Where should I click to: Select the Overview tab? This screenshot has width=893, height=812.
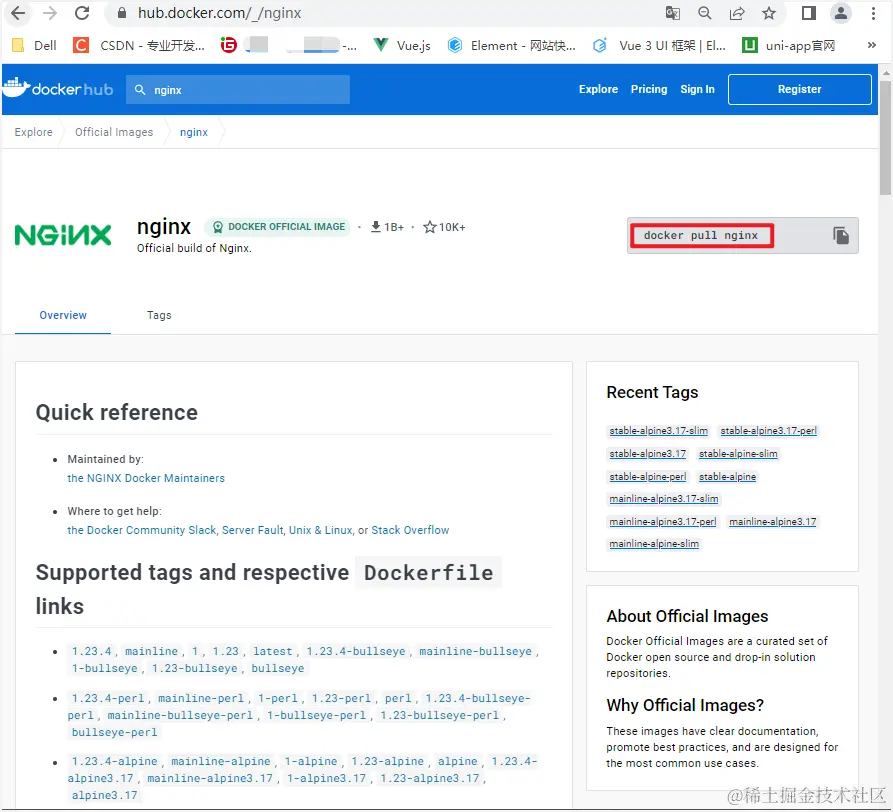point(62,315)
